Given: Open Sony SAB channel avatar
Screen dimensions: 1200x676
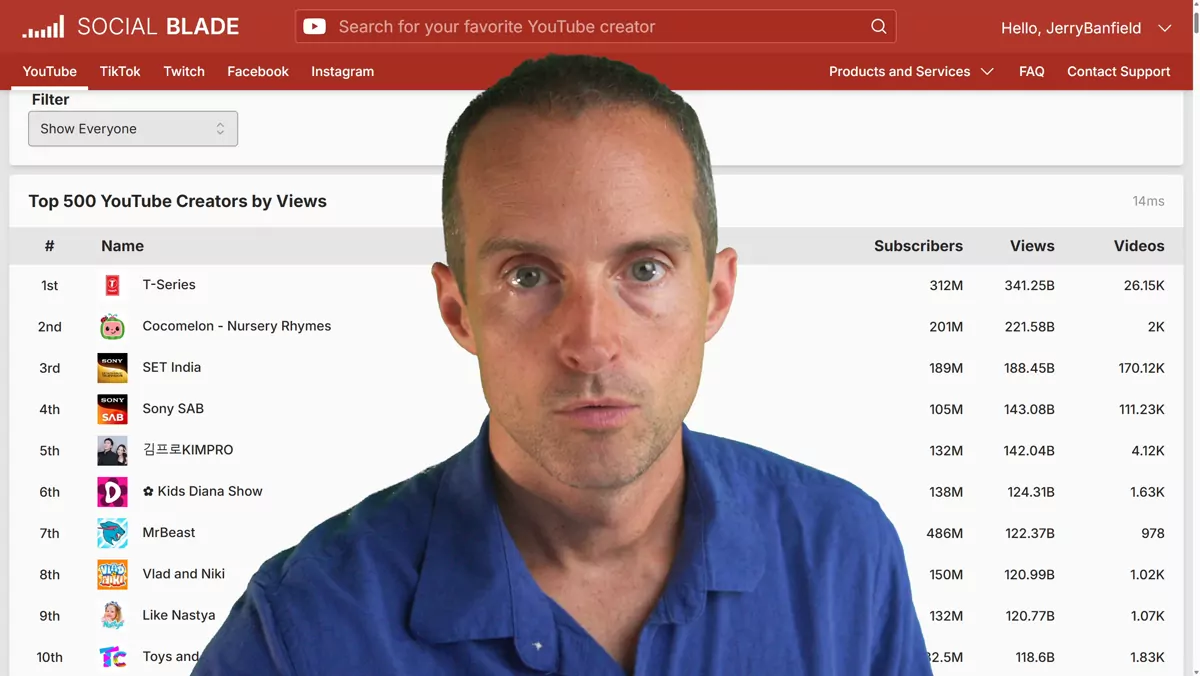Looking at the screenshot, I should 112,409.
